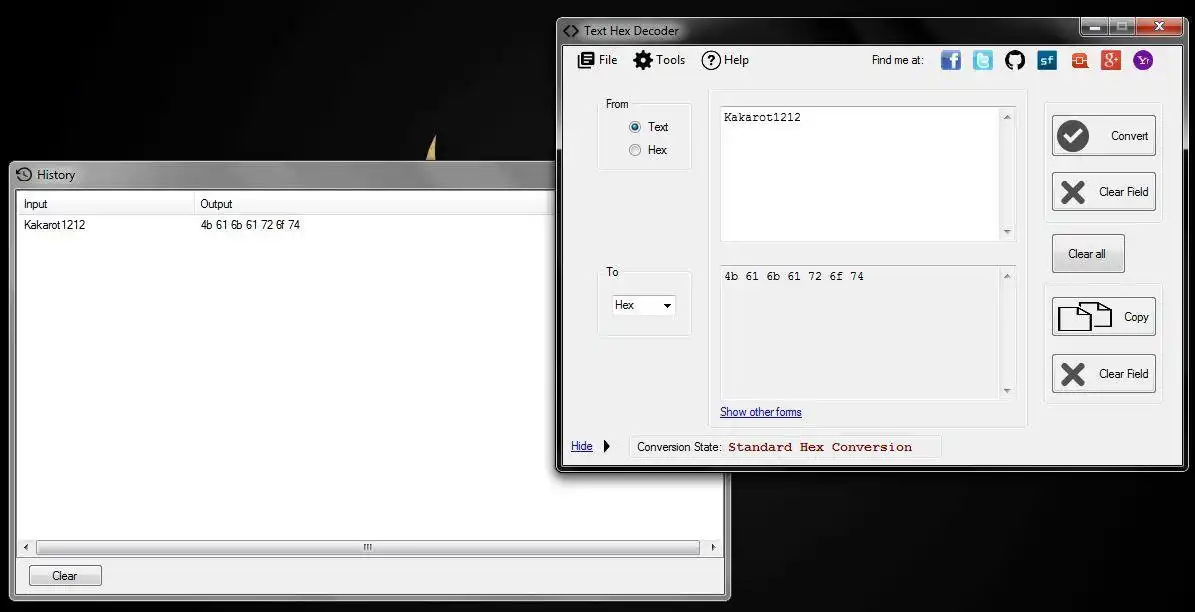
Task: Click the 4b 61 6b 61 72 6f 74 History cell
Action: pyautogui.click(x=250, y=225)
